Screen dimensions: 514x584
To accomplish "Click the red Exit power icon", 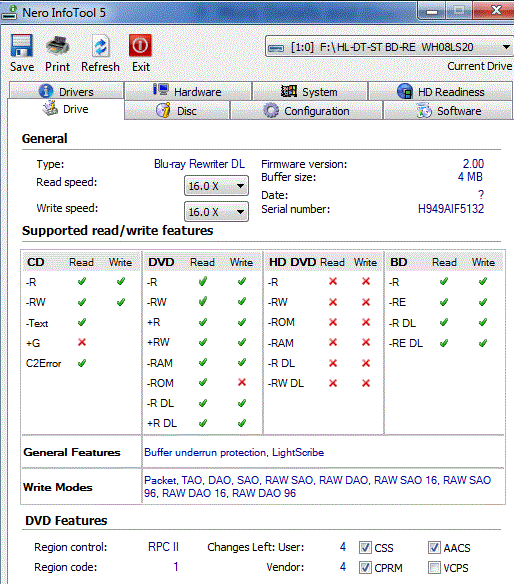I will point(140,45).
